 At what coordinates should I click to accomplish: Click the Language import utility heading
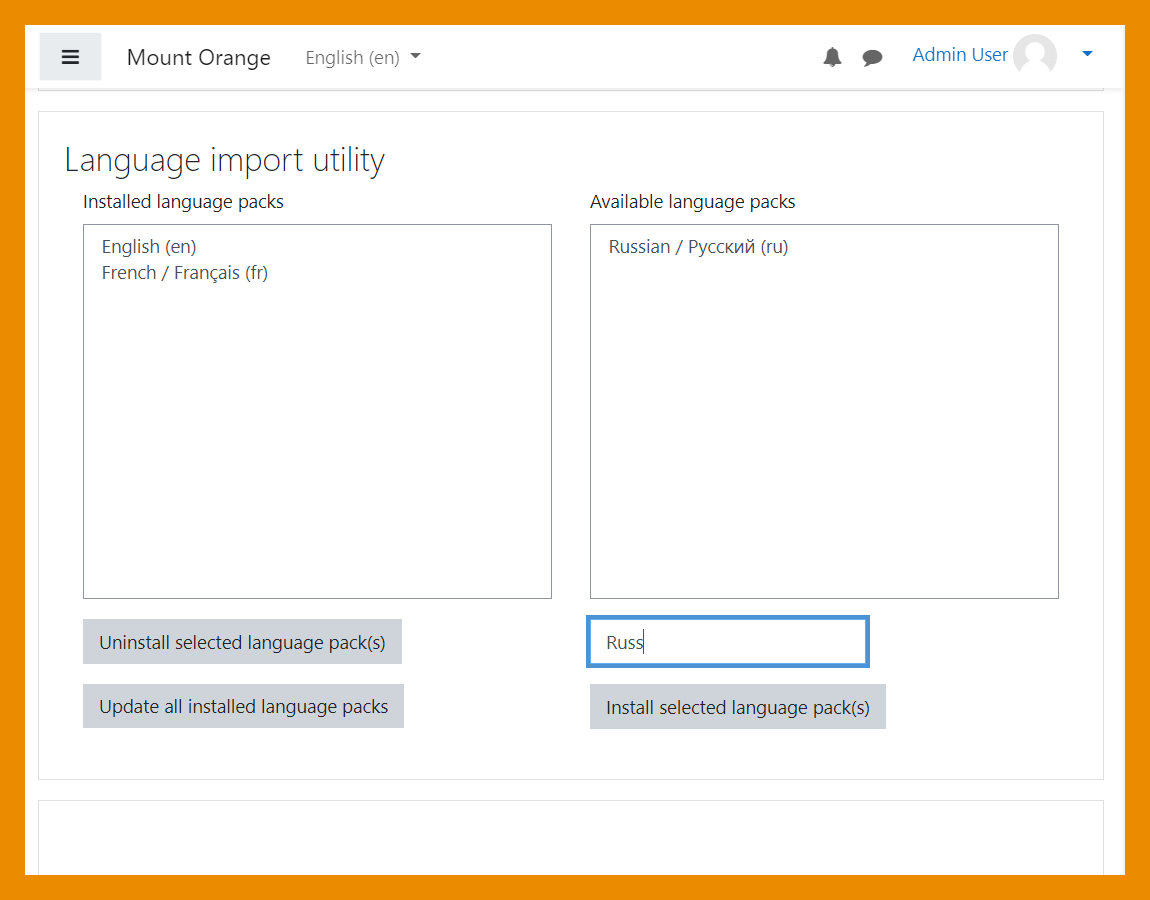click(x=224, y=160)
